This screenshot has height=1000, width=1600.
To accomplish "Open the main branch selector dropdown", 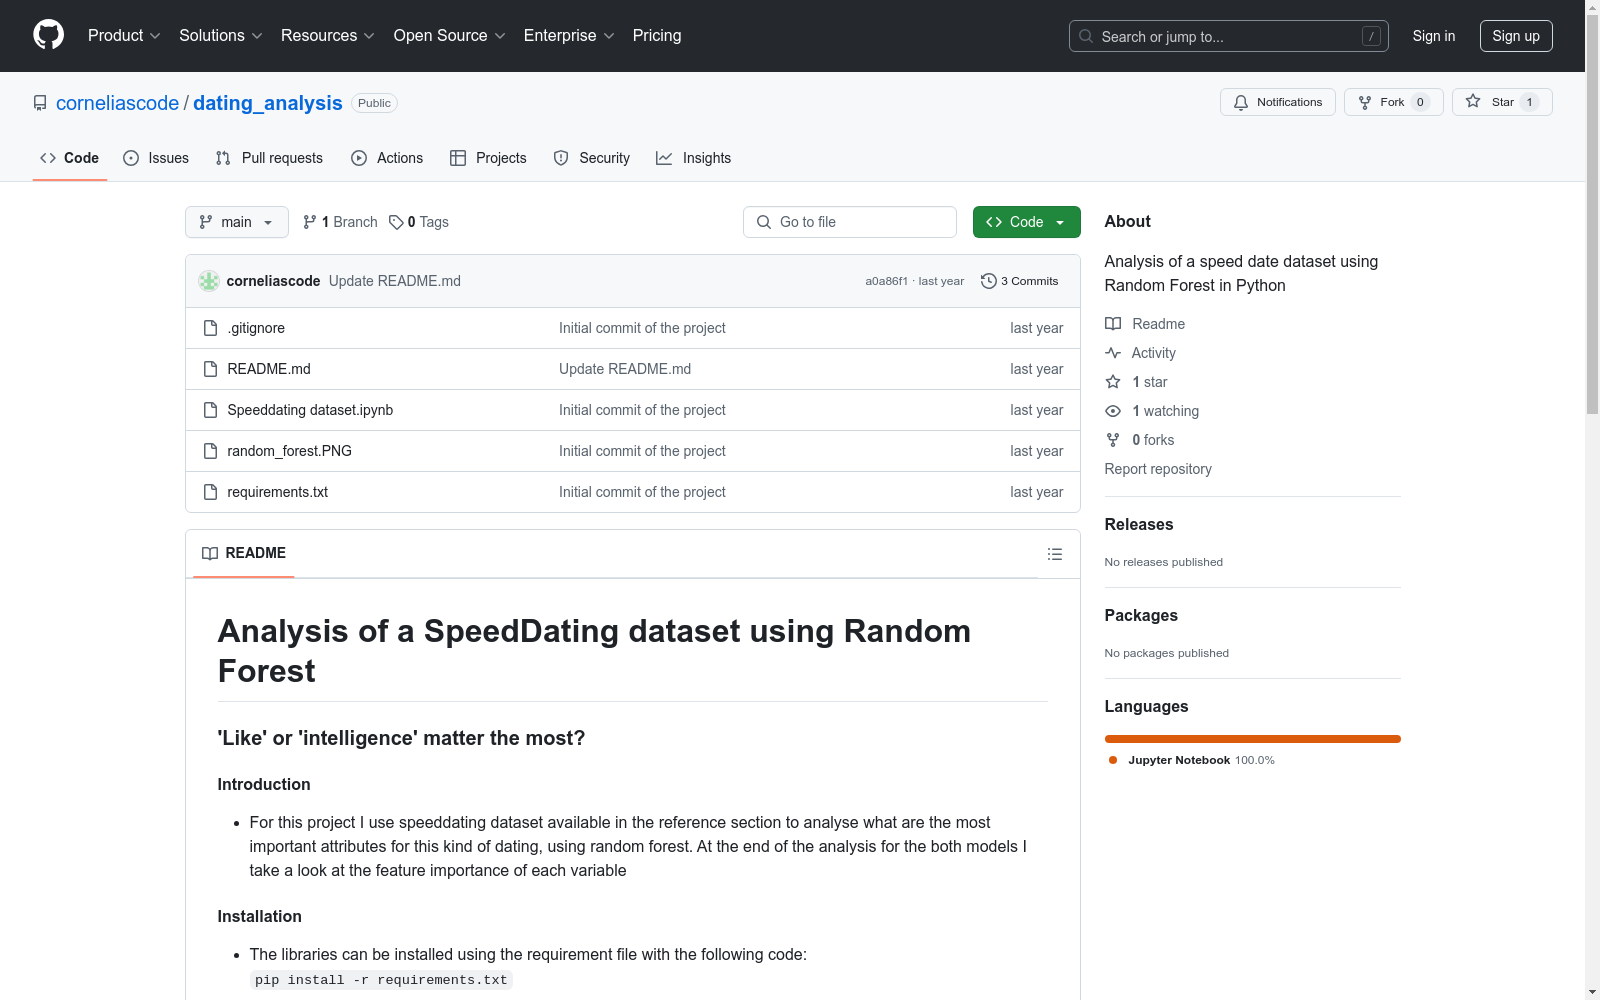I will (237, 222).
